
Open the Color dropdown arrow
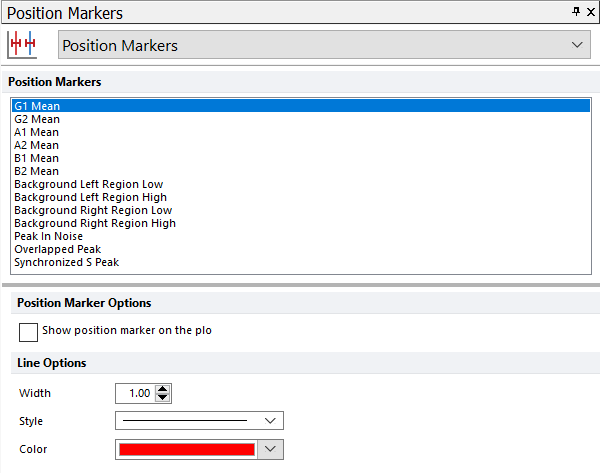pyautogui.click(x=271, y=449)
